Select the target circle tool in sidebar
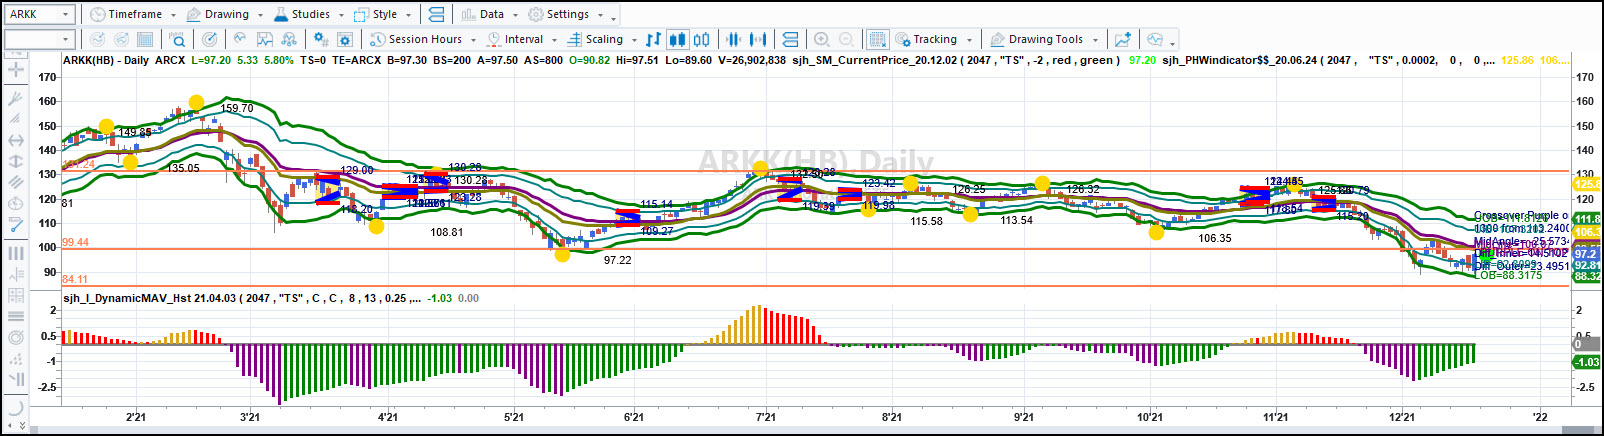 [15, 337]
